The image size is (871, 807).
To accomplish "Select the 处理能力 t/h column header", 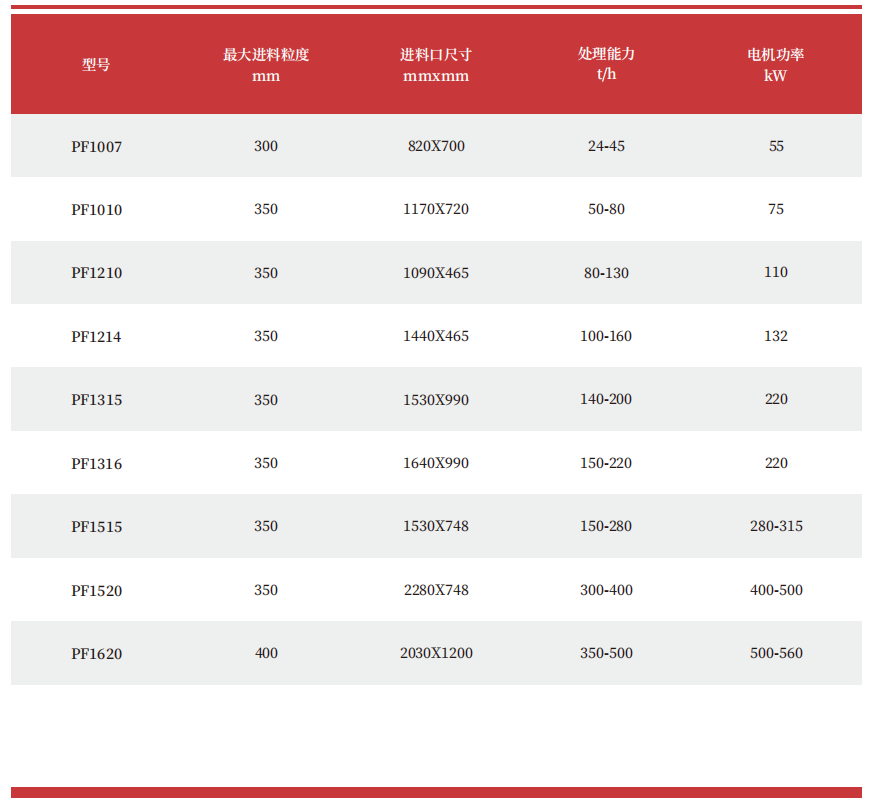I will click(606, 65).
